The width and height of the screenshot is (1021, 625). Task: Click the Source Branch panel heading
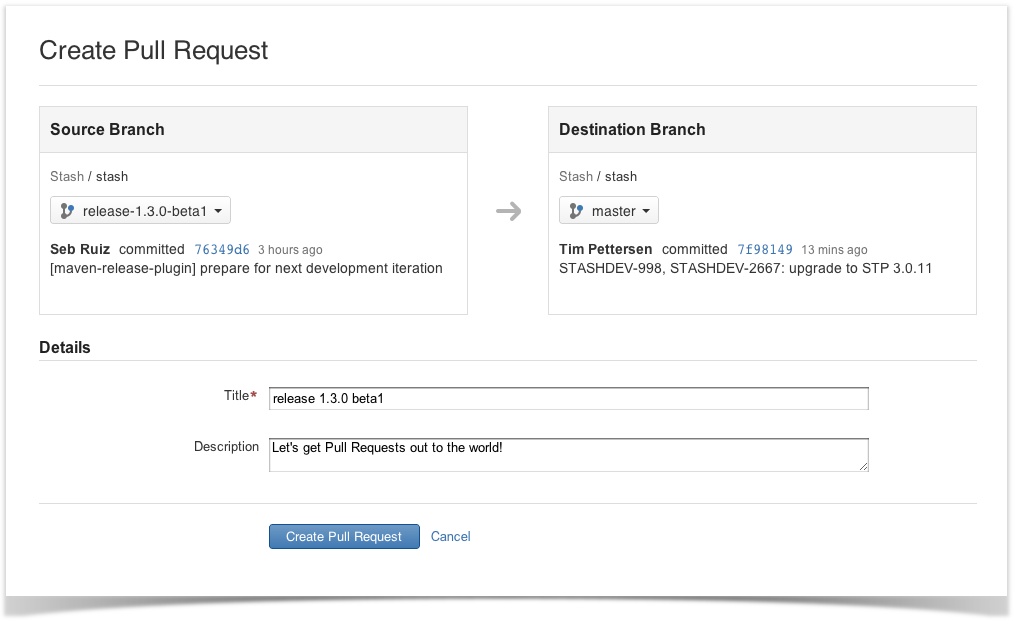107,129
